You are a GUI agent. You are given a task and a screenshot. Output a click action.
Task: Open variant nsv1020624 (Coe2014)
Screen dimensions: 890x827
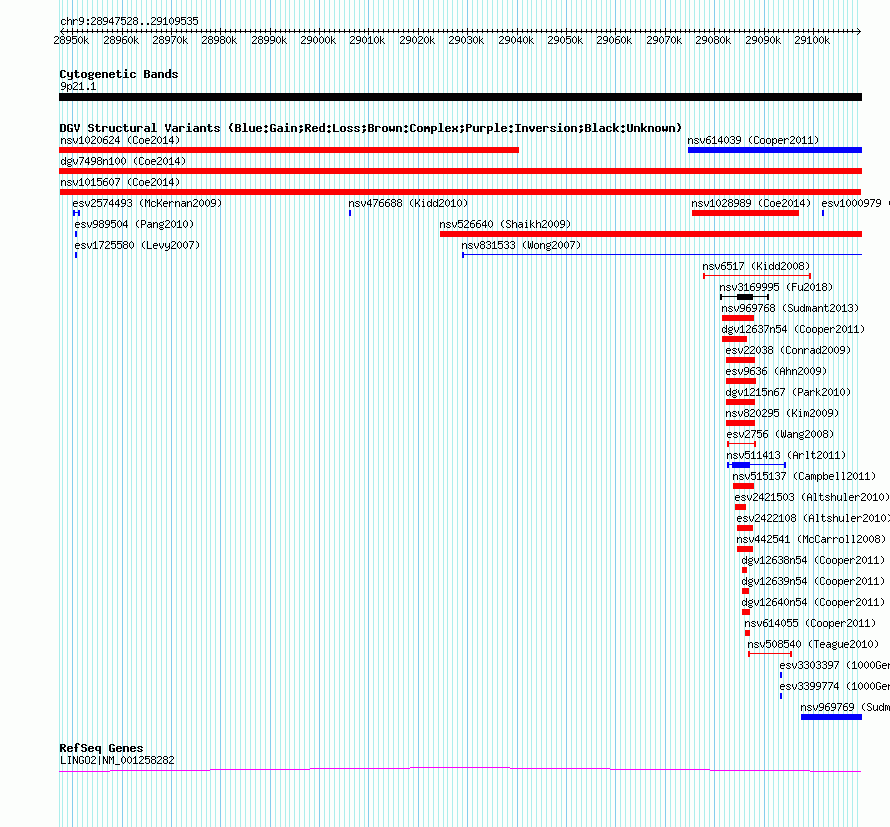(x=120, y=140)
